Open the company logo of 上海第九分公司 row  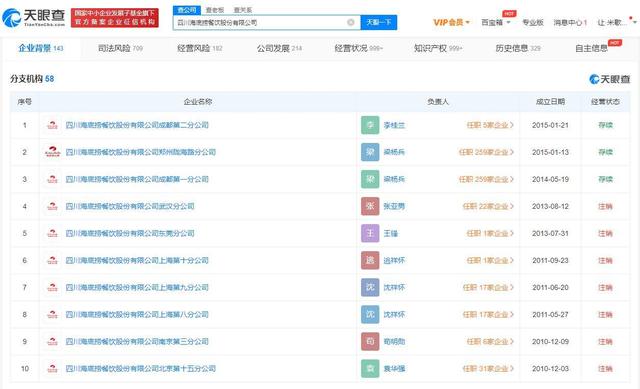(x=52, y=287)
